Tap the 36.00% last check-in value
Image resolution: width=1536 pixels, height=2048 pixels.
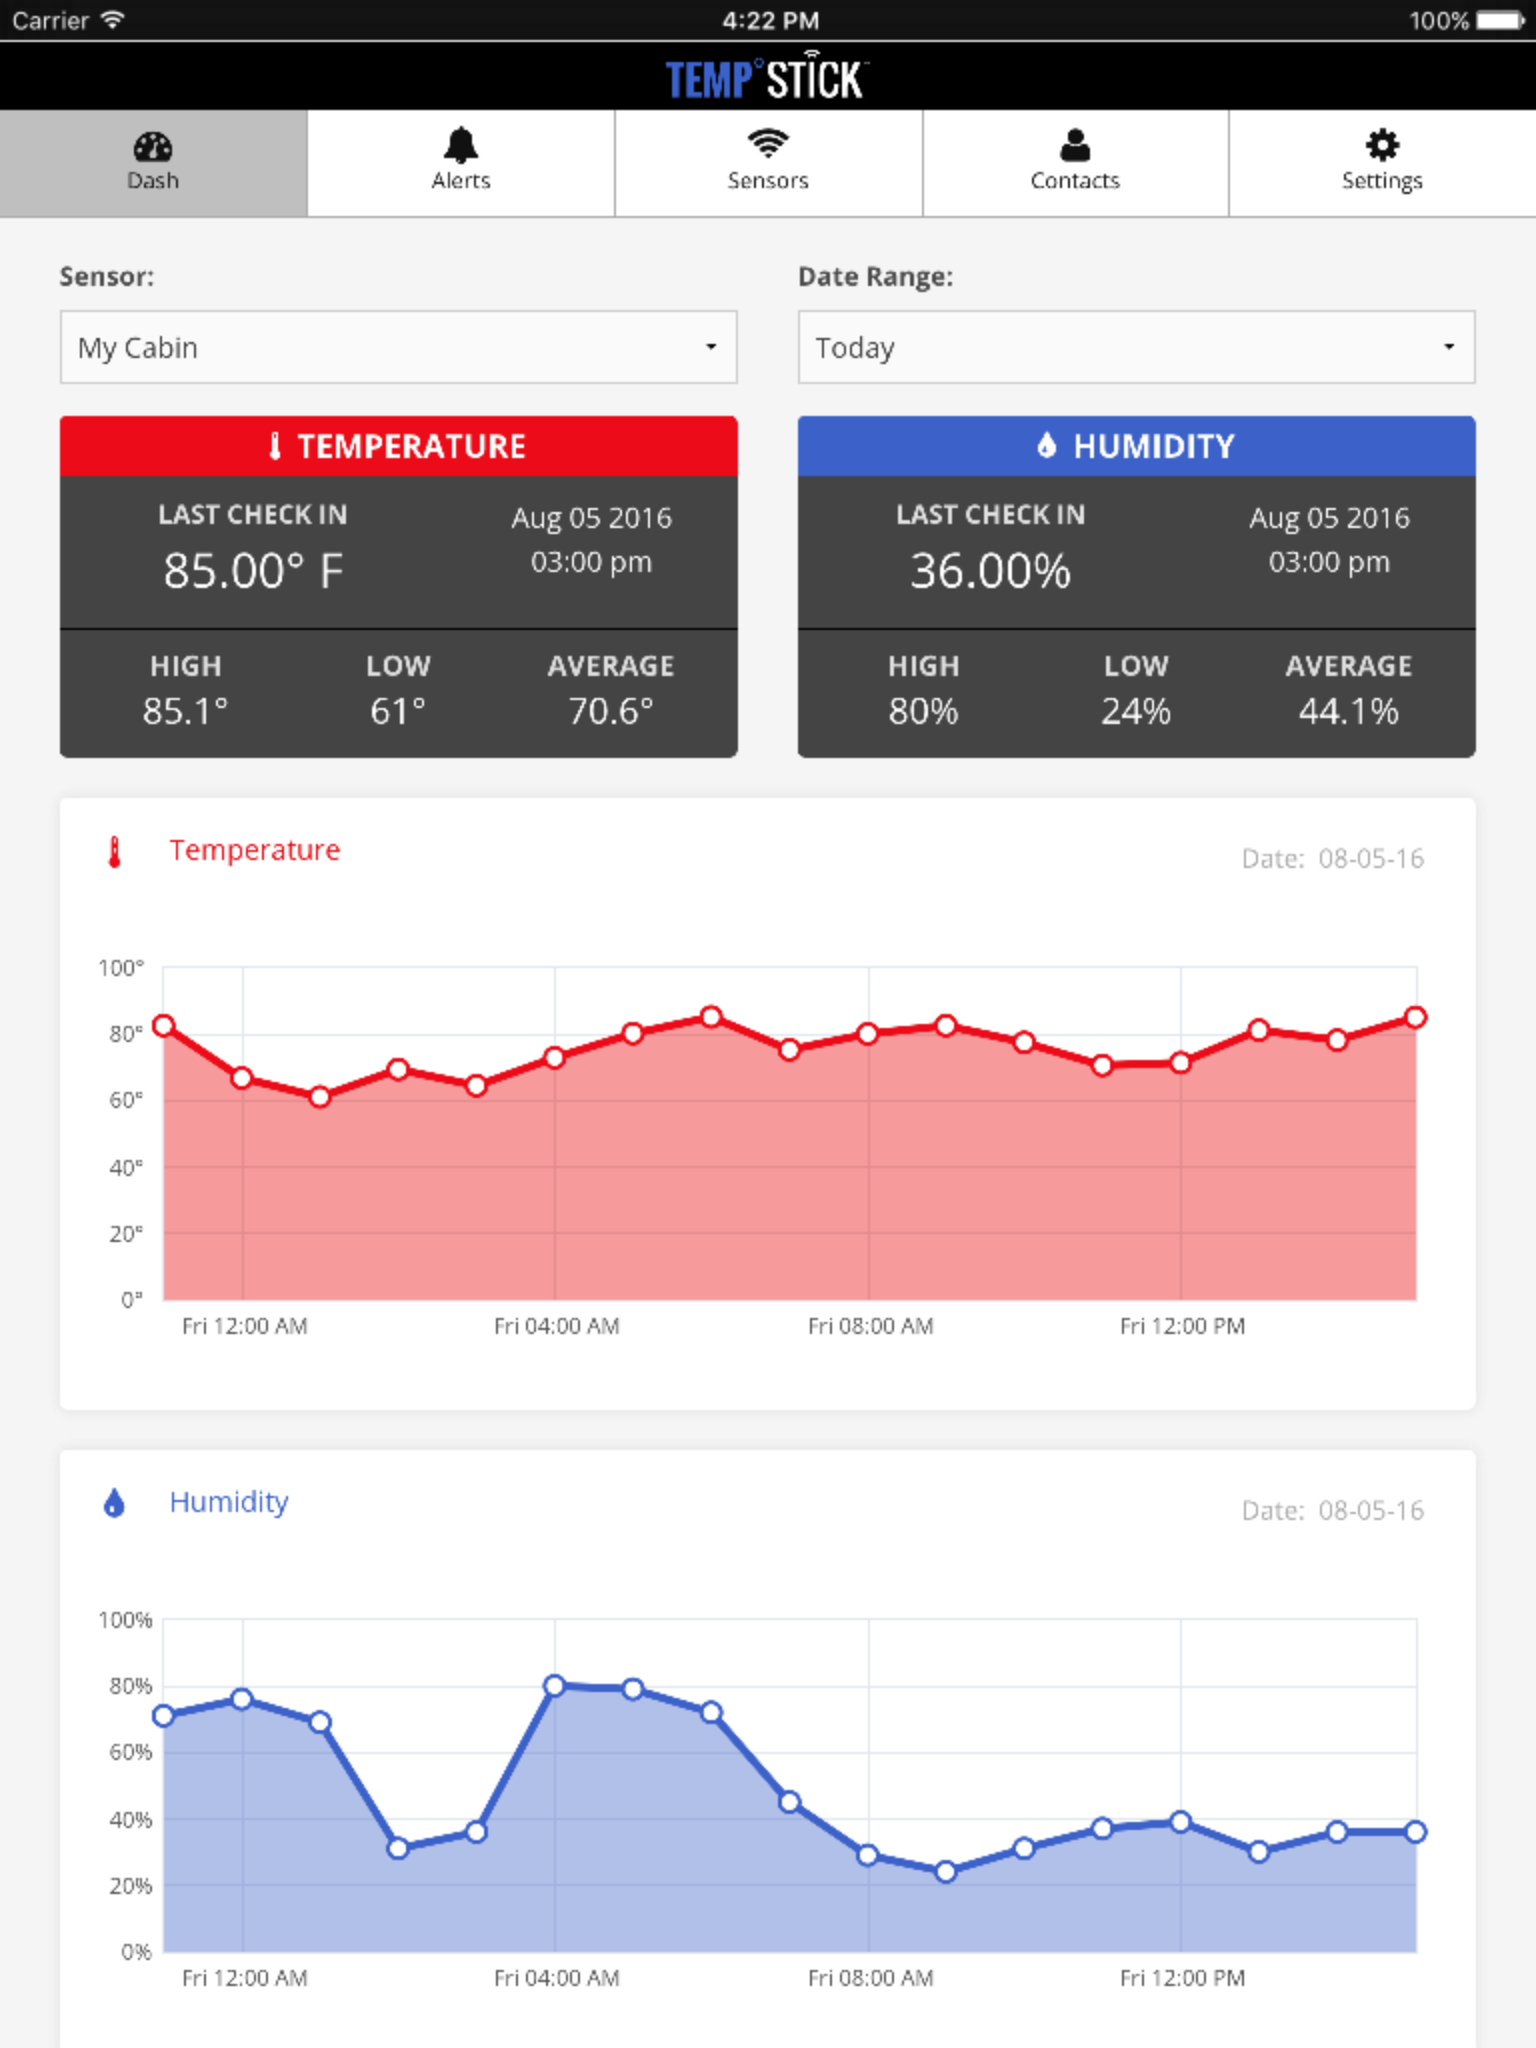point(990,571)
